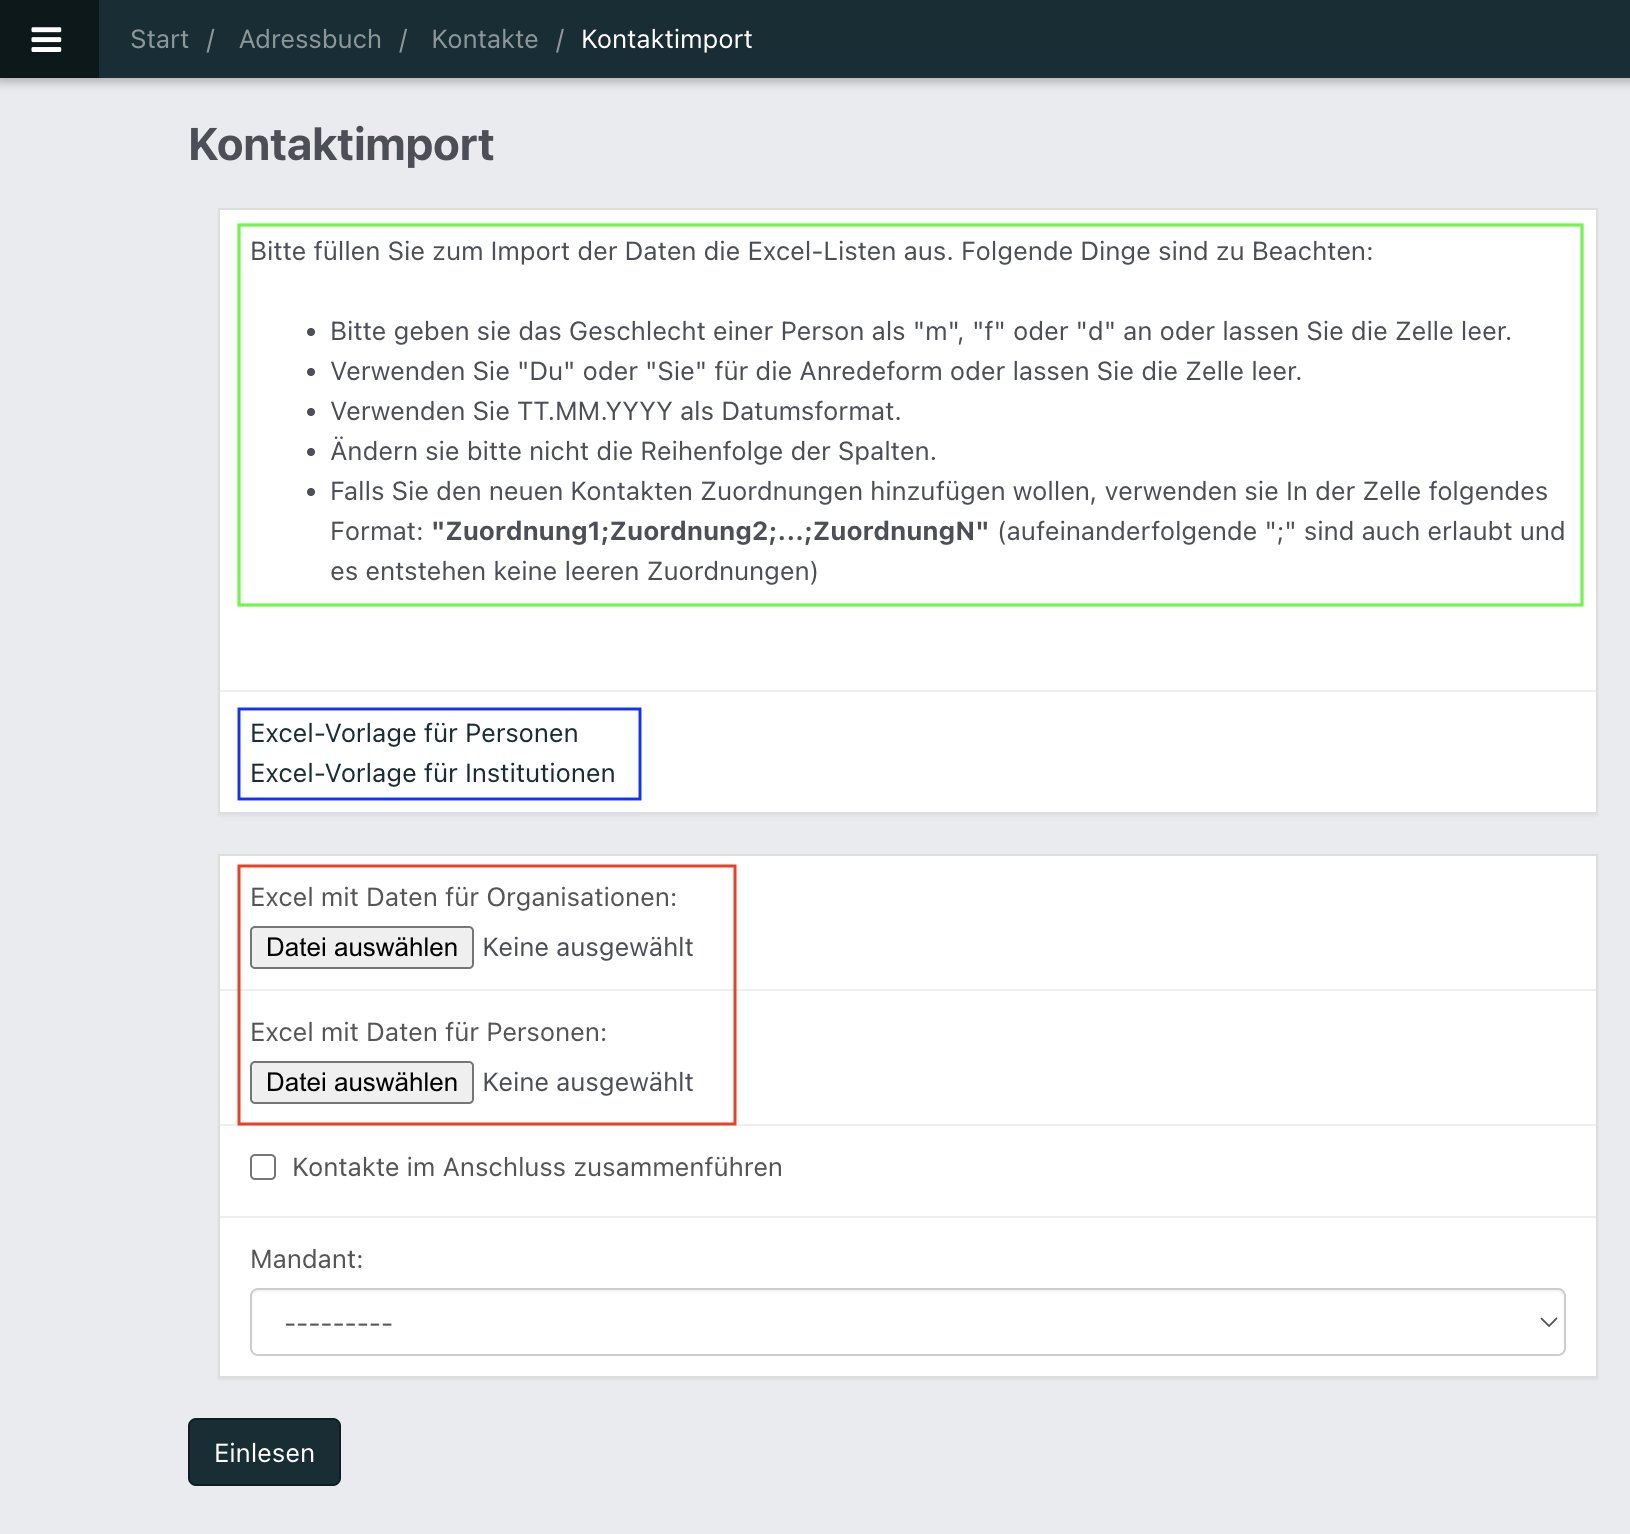Open the client selector showing dashes
This screenshot has width=1630, height=1534.
pyautogui.click(x=905, y=1322)
